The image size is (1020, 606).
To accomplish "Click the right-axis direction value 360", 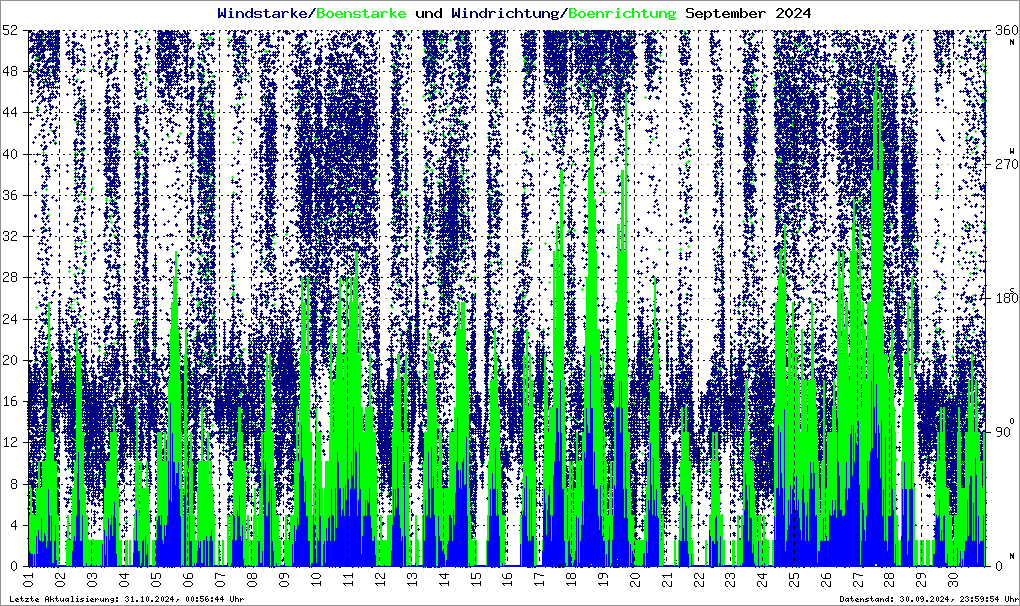I will pos(1006,31).
